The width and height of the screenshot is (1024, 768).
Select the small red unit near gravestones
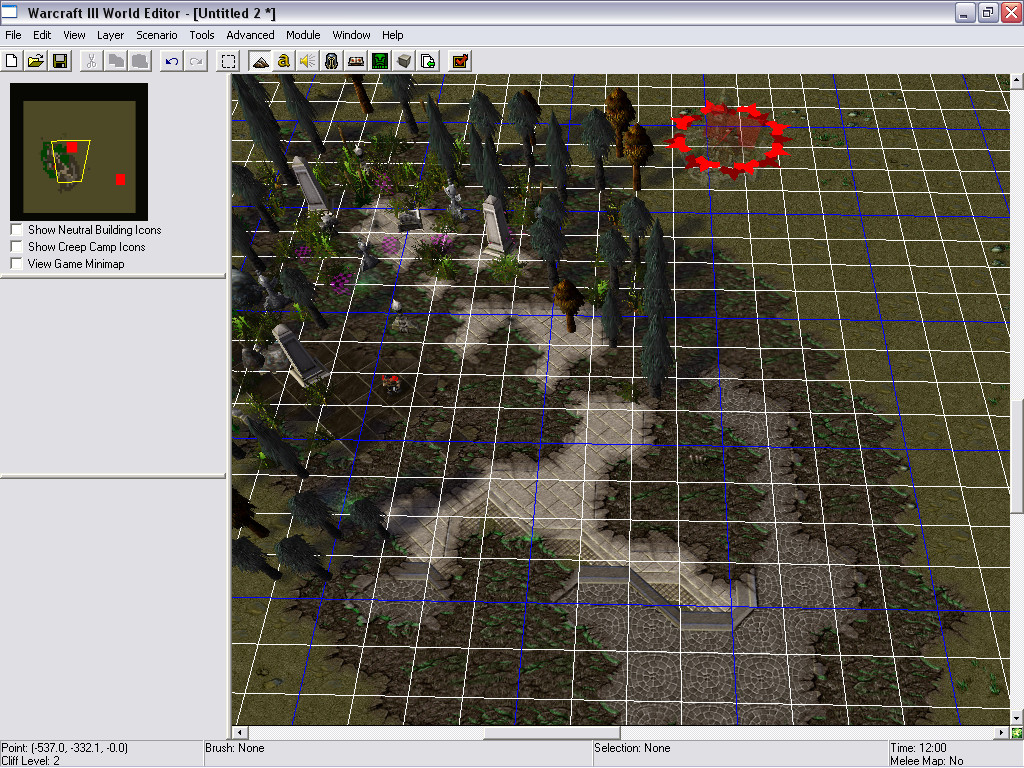[x=391, y=383]
